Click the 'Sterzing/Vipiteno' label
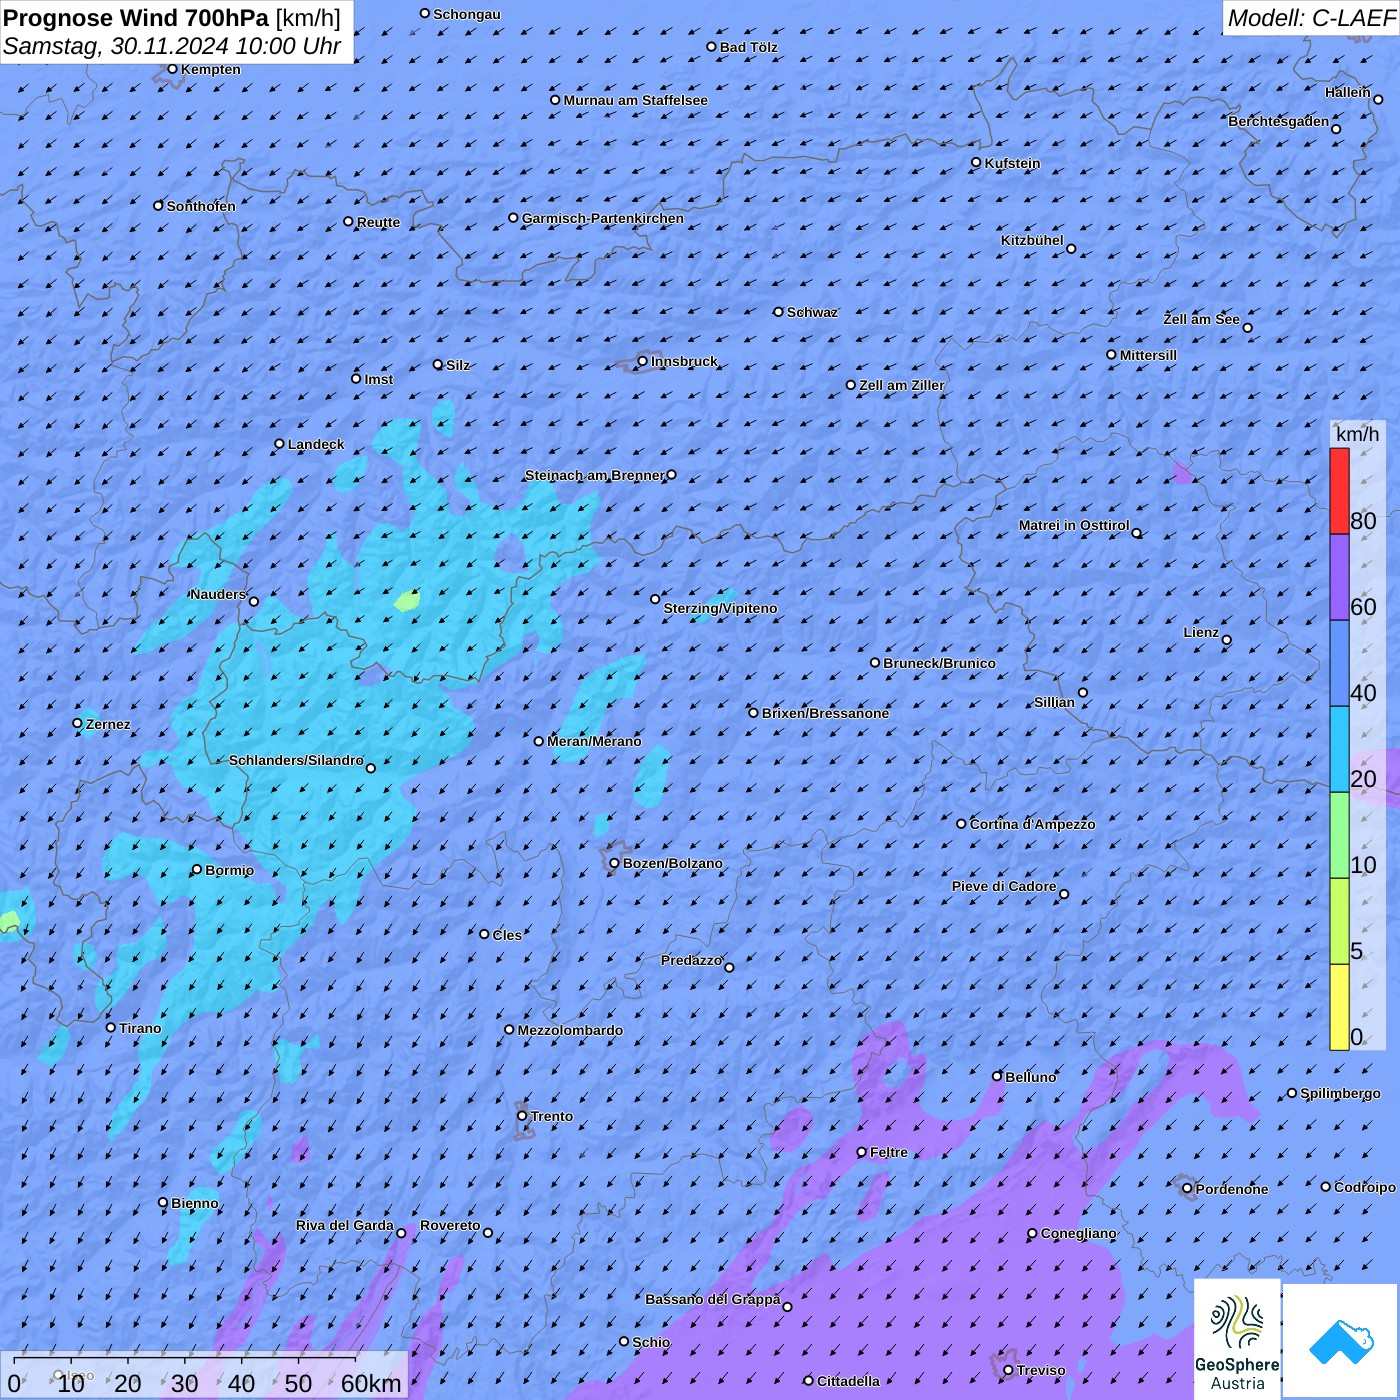Screen dimensions: 1400x1400 point(720,608)
